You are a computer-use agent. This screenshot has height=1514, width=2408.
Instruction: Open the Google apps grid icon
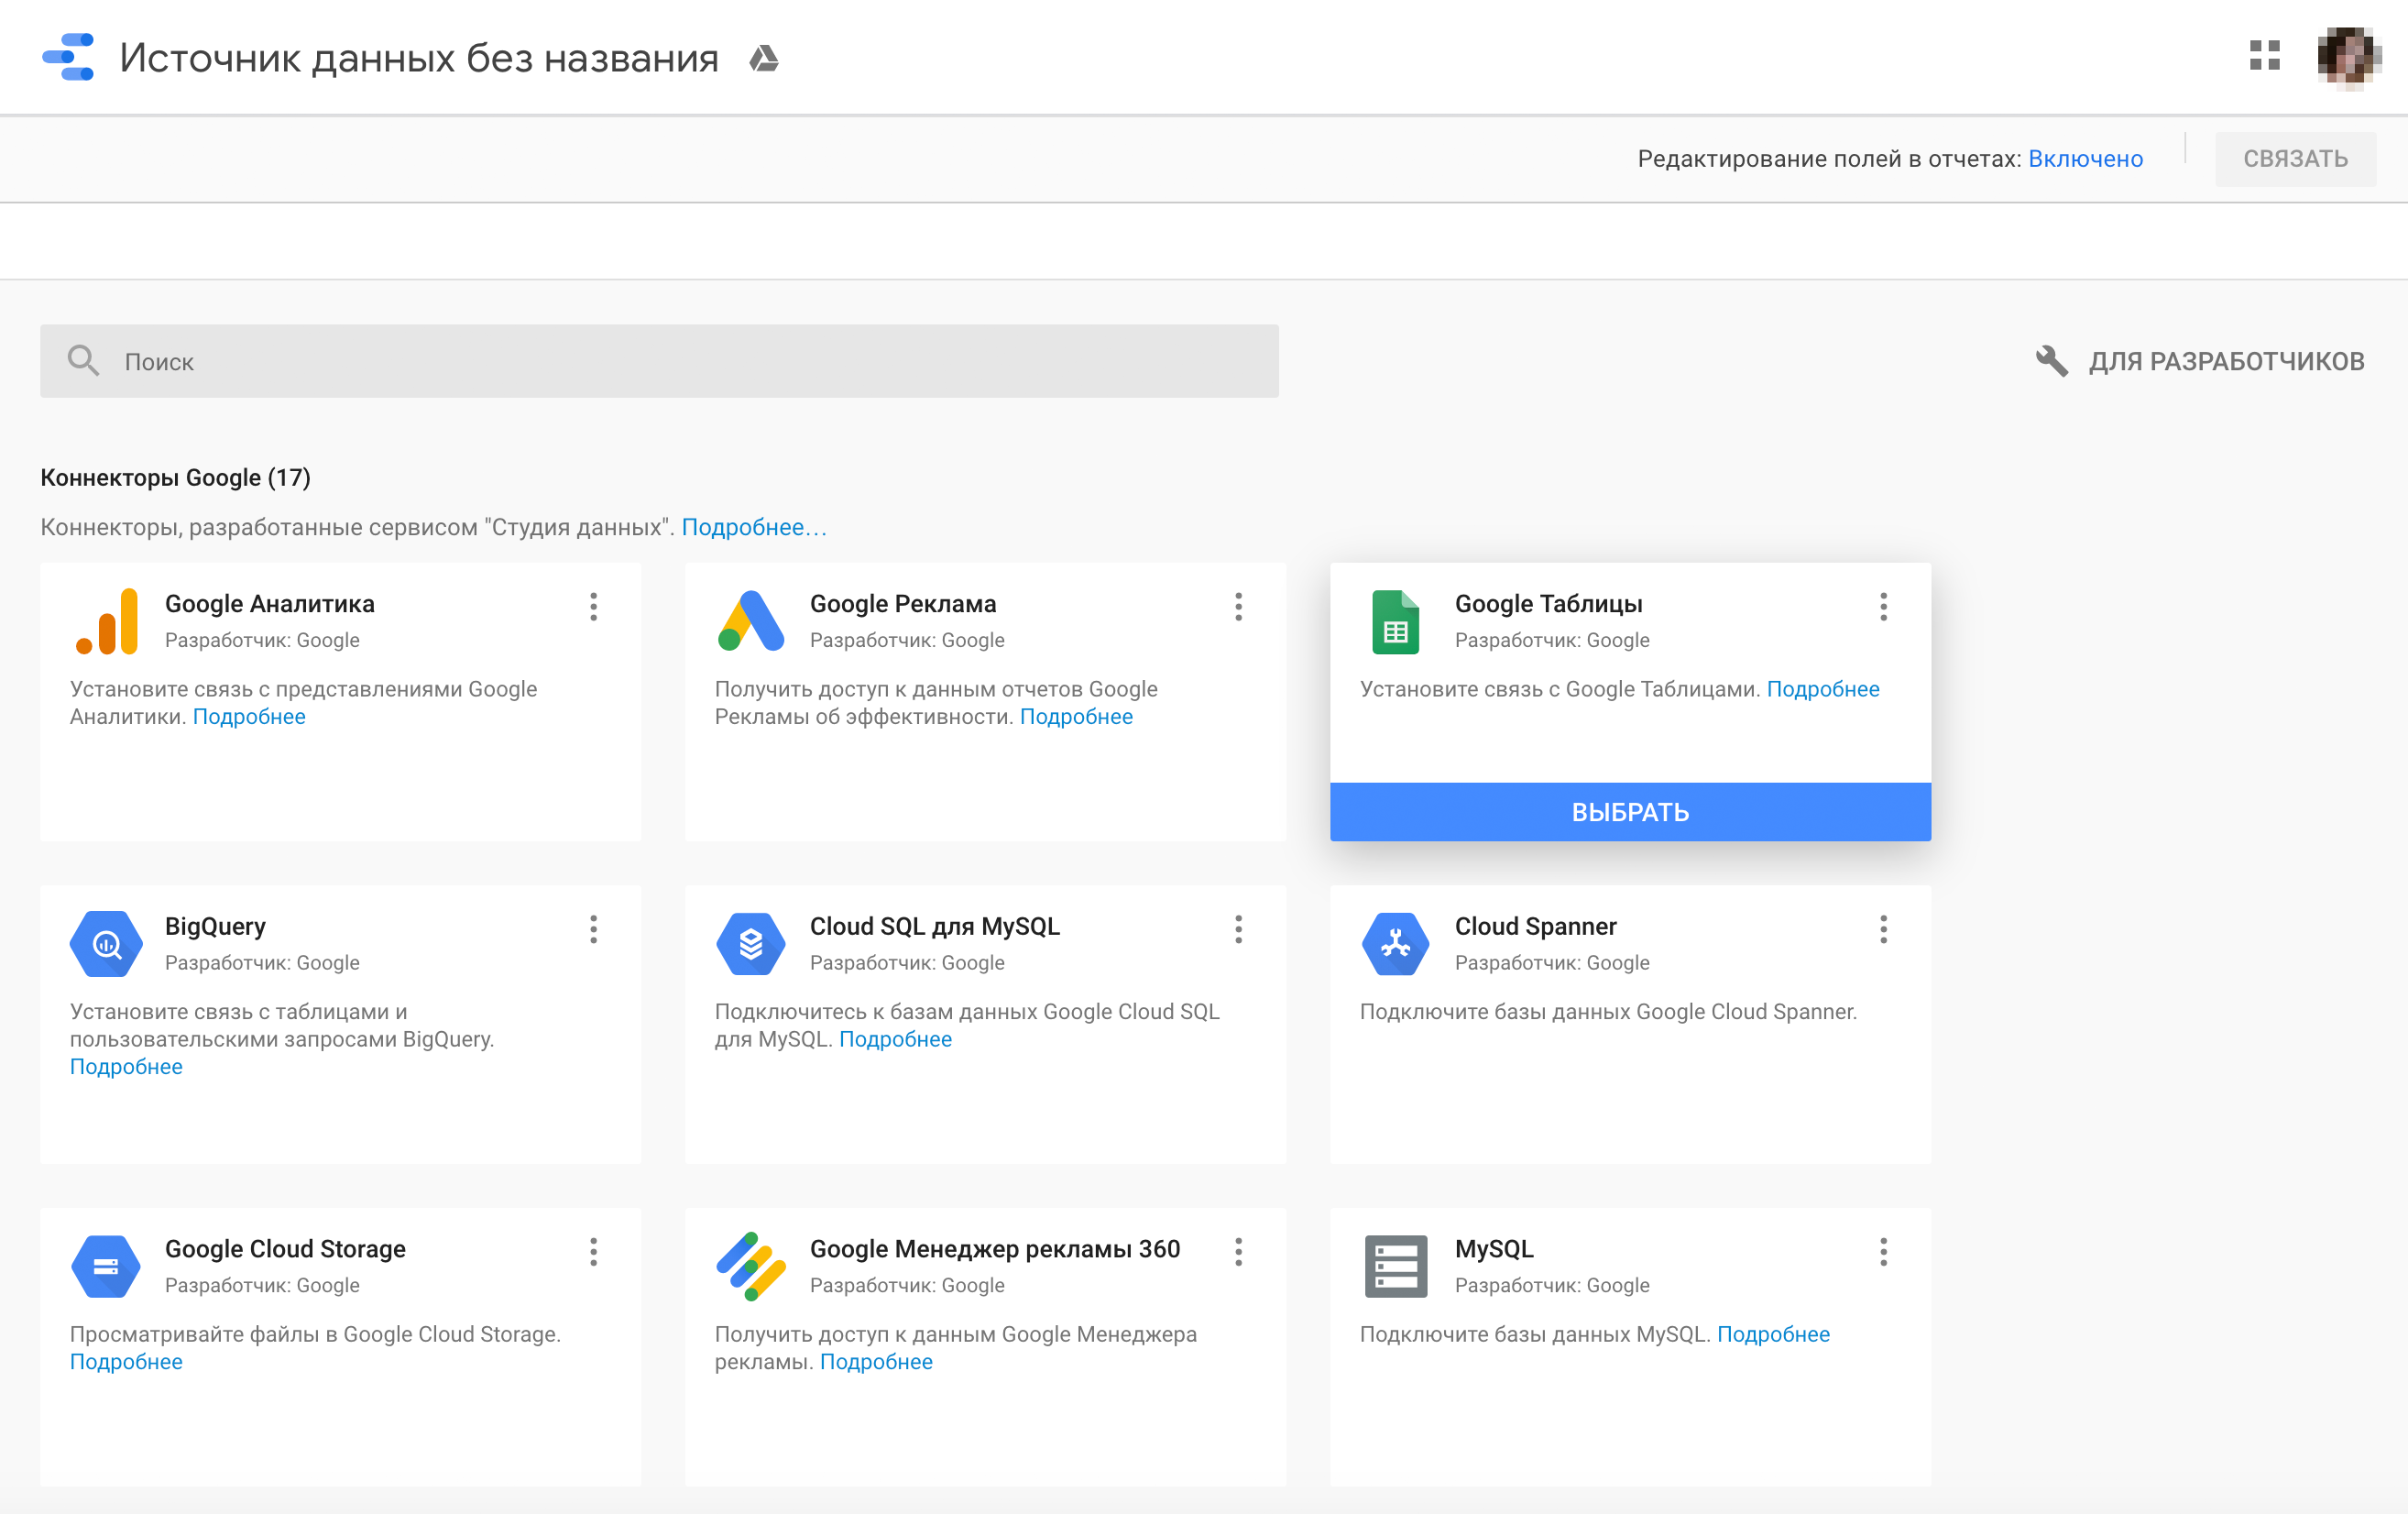click(x=2264, y=55)
